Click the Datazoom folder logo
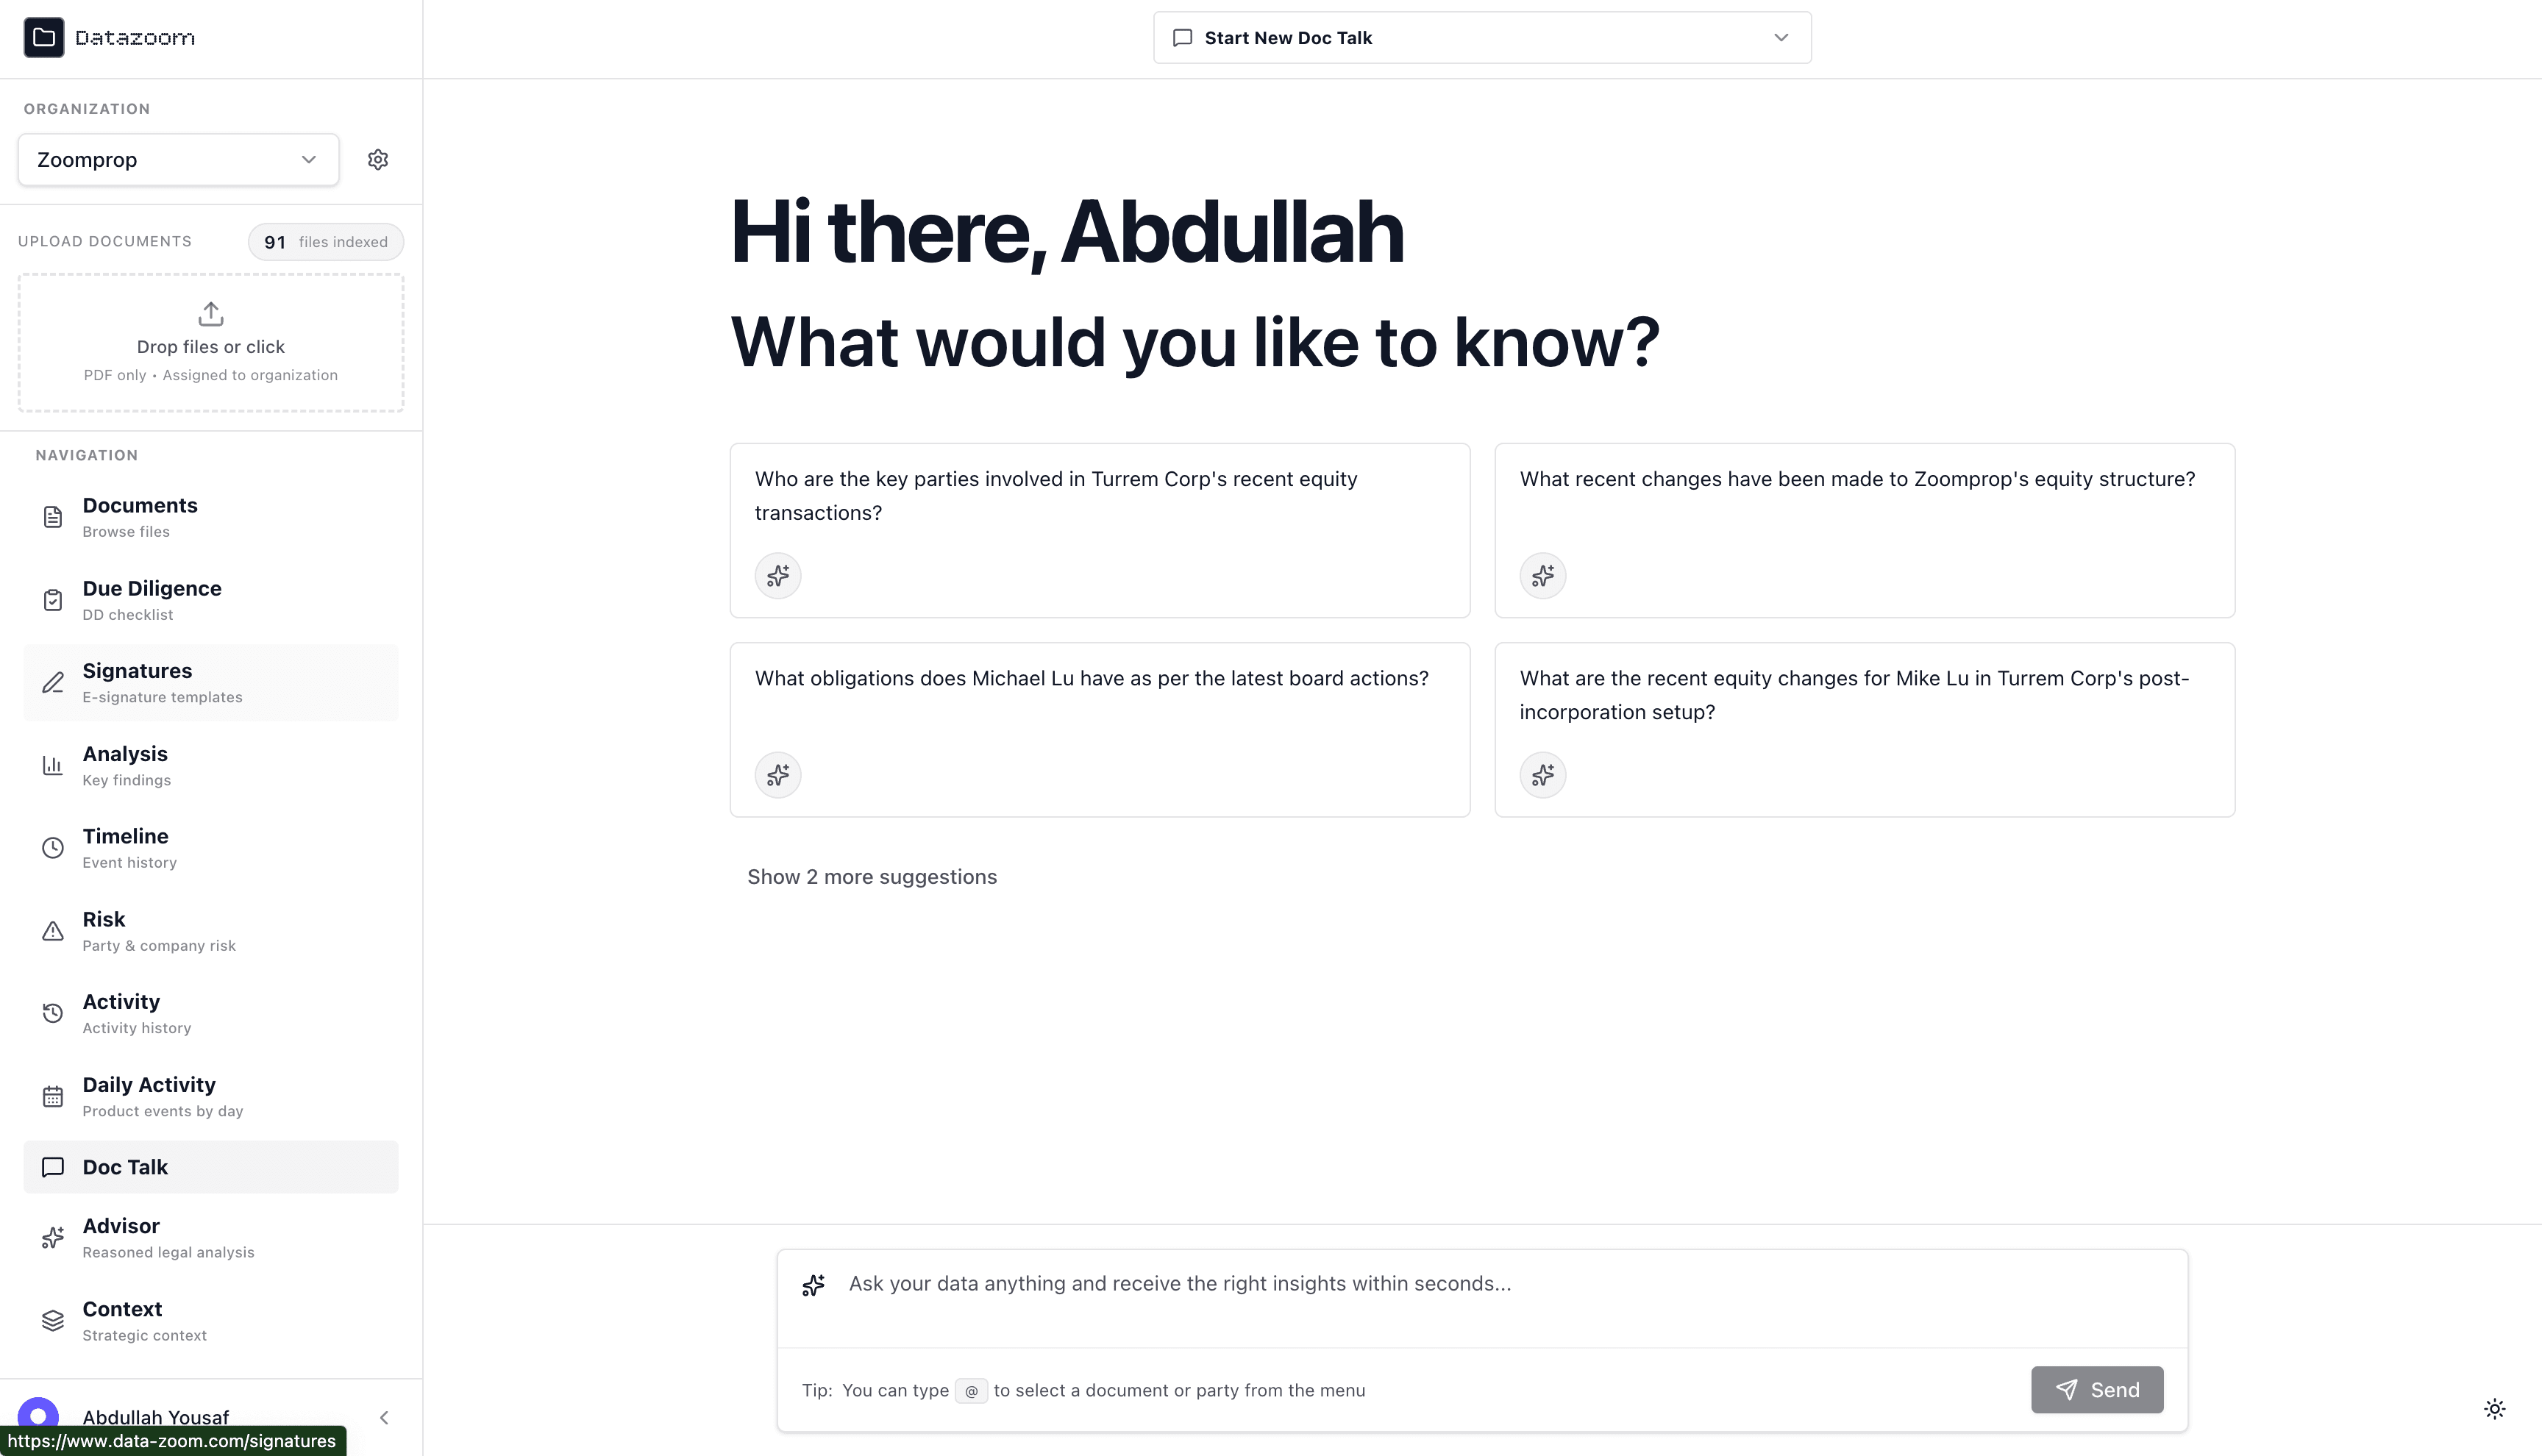 (44, 38)
